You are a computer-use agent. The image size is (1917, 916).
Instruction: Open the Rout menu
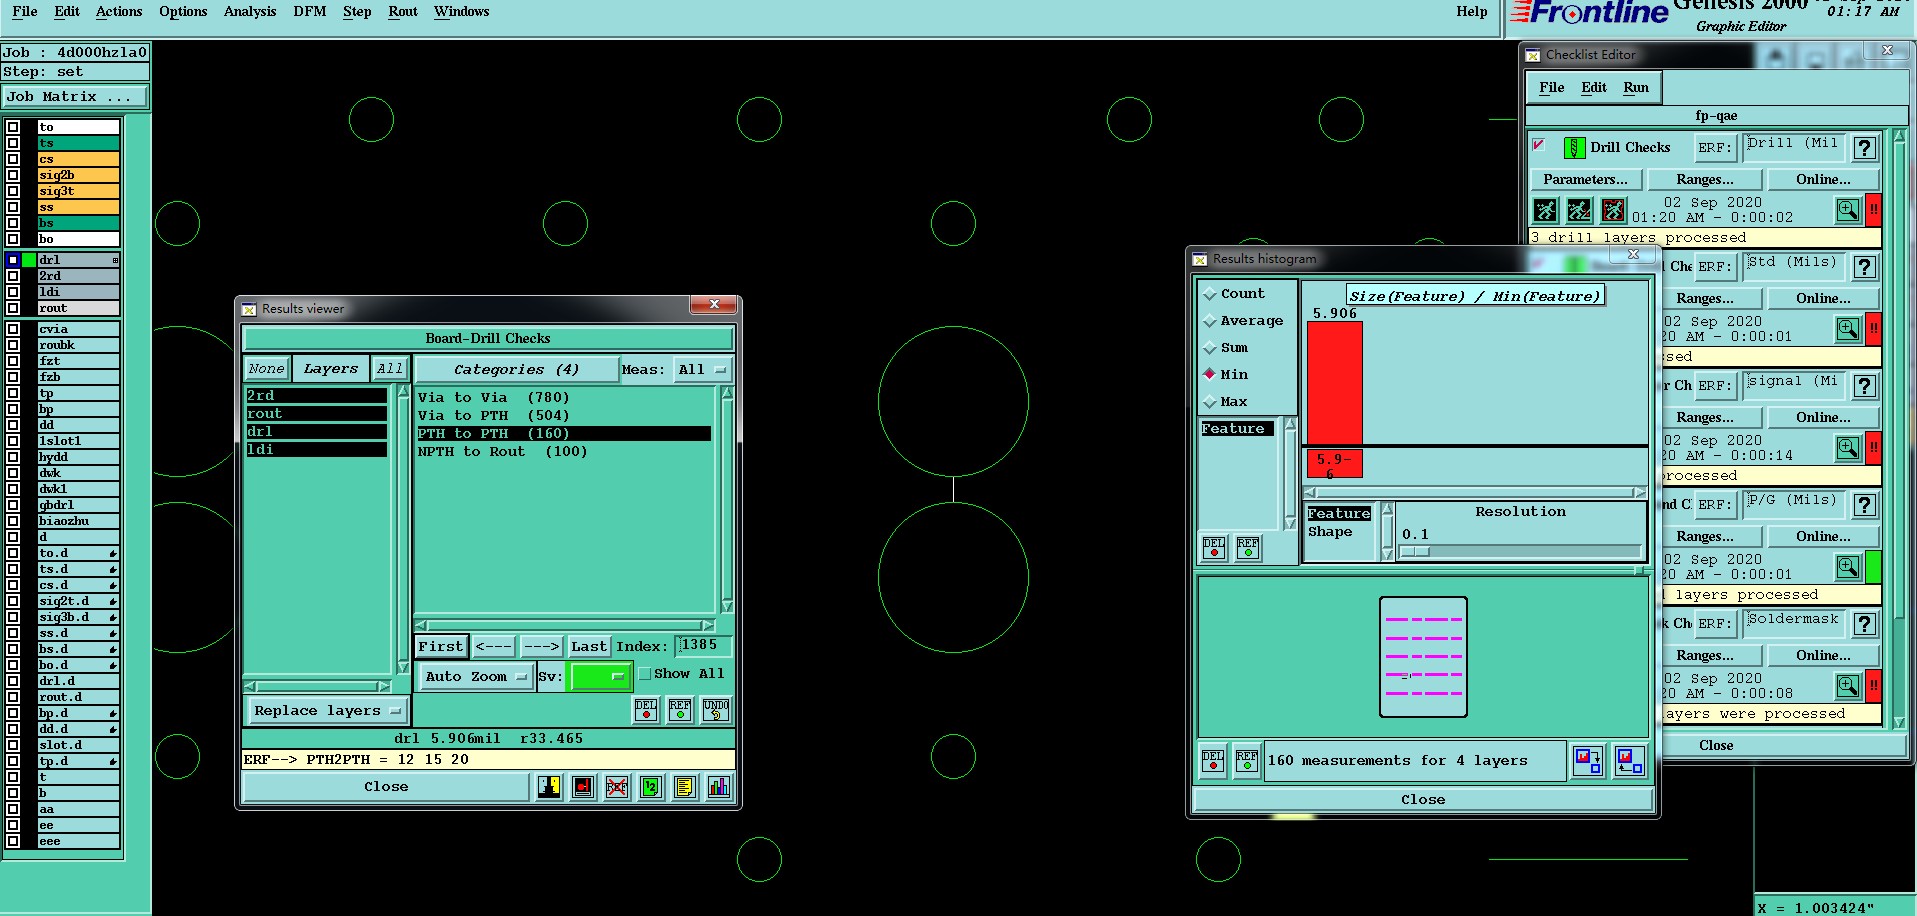point(403,12)
